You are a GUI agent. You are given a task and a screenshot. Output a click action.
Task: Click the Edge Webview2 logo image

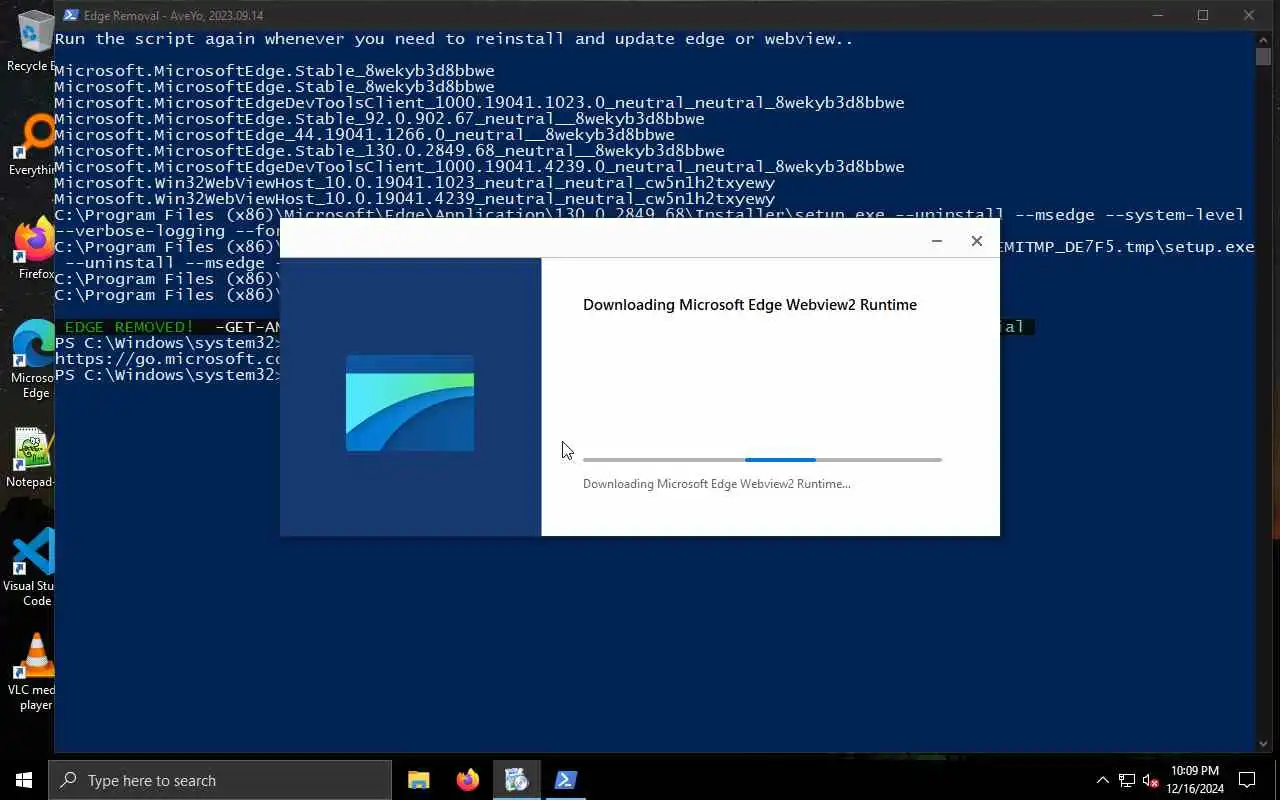click(x=410, y=403)
